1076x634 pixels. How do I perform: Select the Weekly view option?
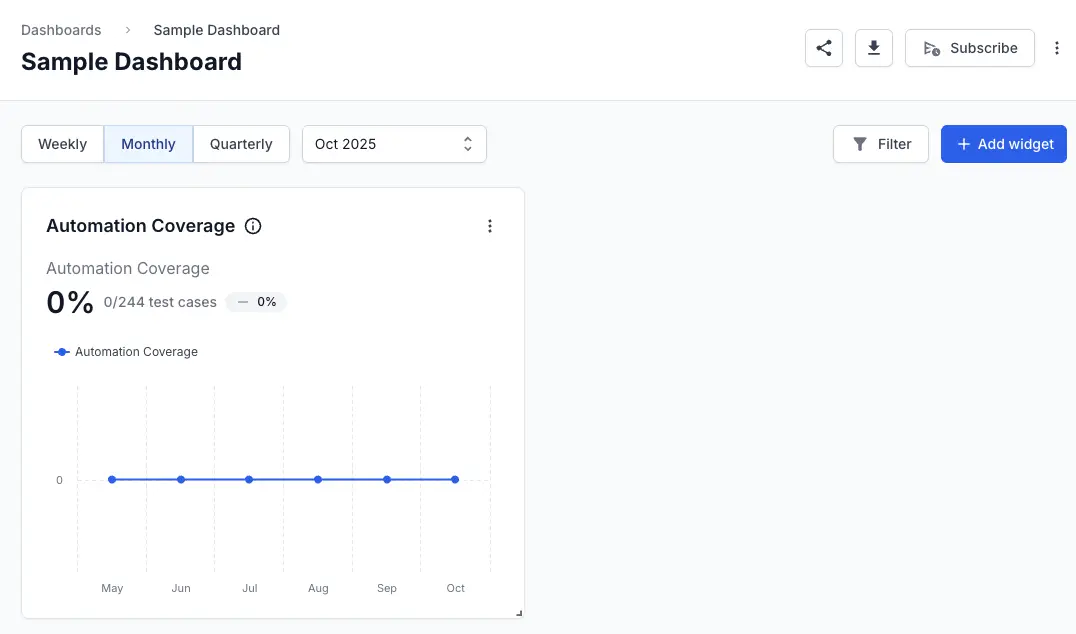(x=62, y=144)
